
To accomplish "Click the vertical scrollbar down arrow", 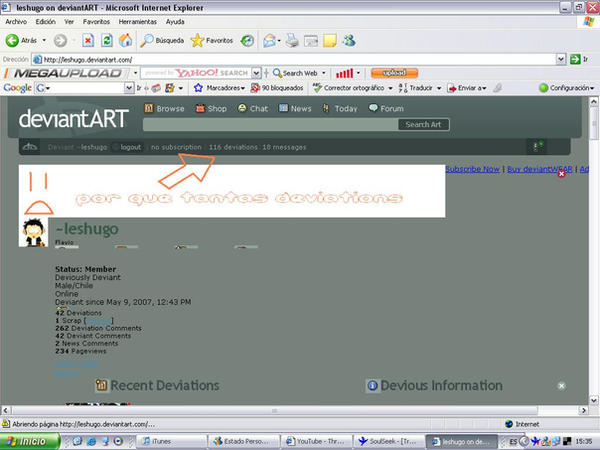I will (593, 400).
